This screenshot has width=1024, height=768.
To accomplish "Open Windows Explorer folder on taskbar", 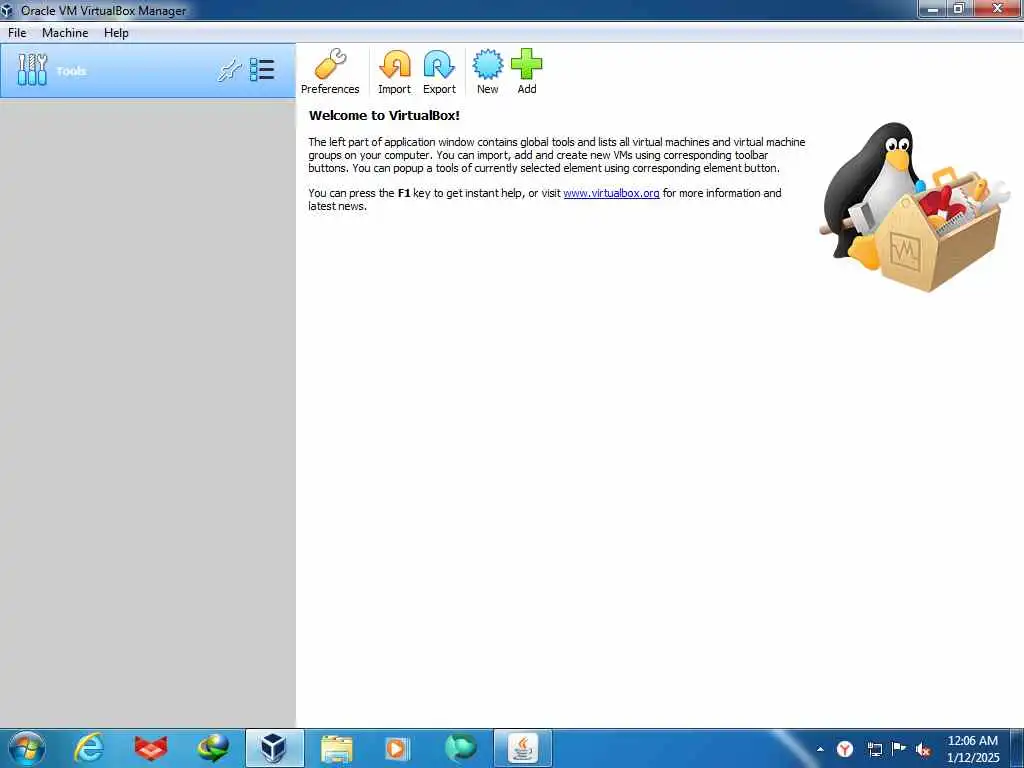I will (x=336, y=749).
